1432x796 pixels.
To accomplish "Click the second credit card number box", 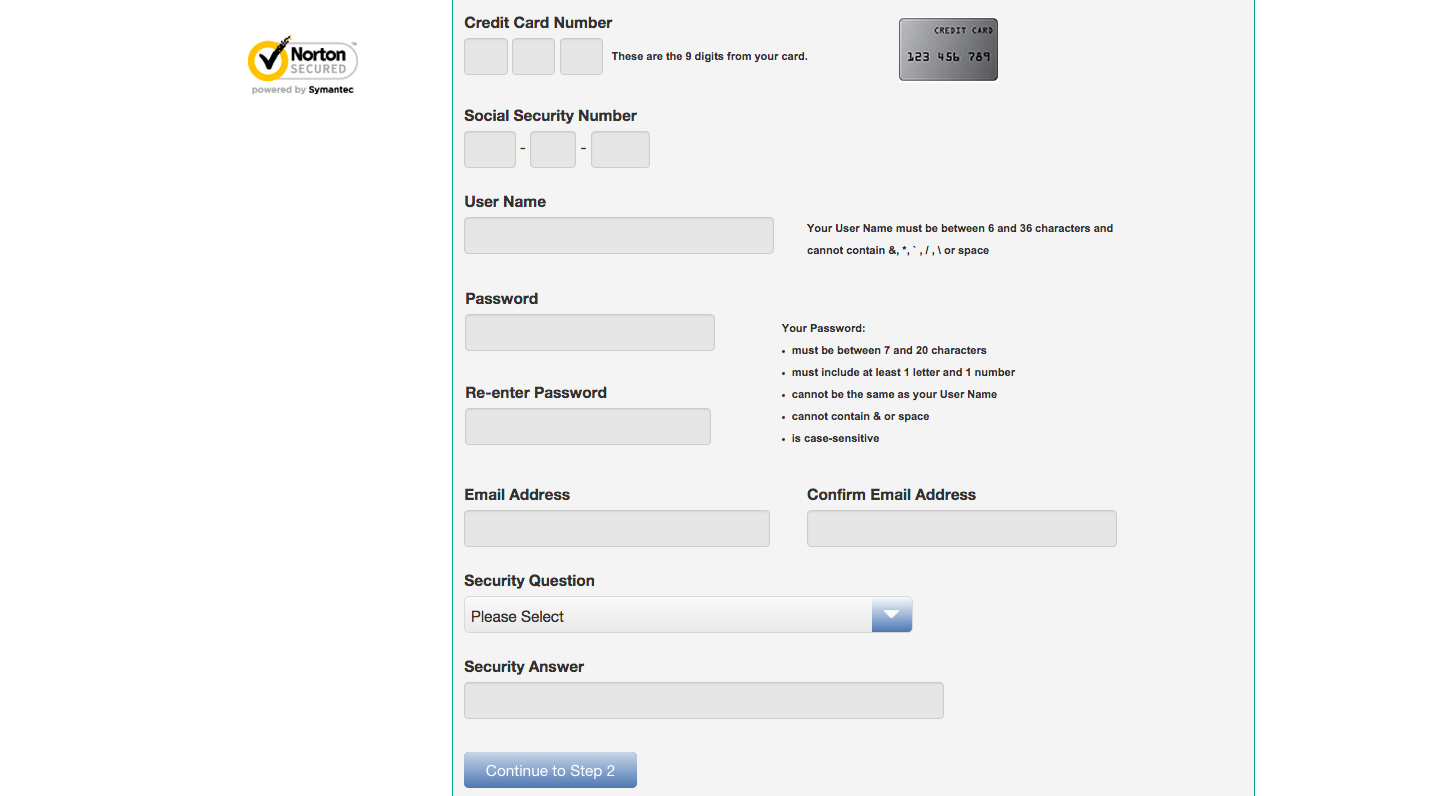I will [x=533, y=56].
